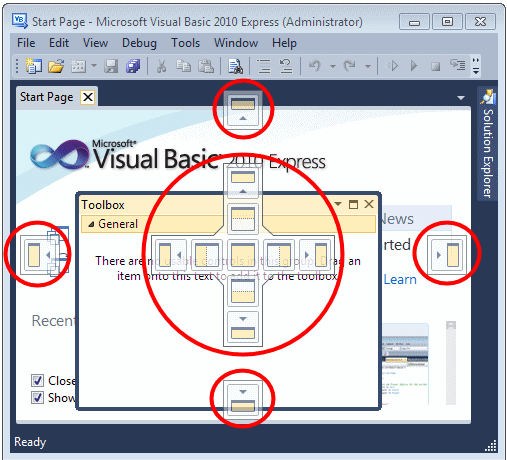Click the Learn link
507x460 pixels.
pos(400,279)
